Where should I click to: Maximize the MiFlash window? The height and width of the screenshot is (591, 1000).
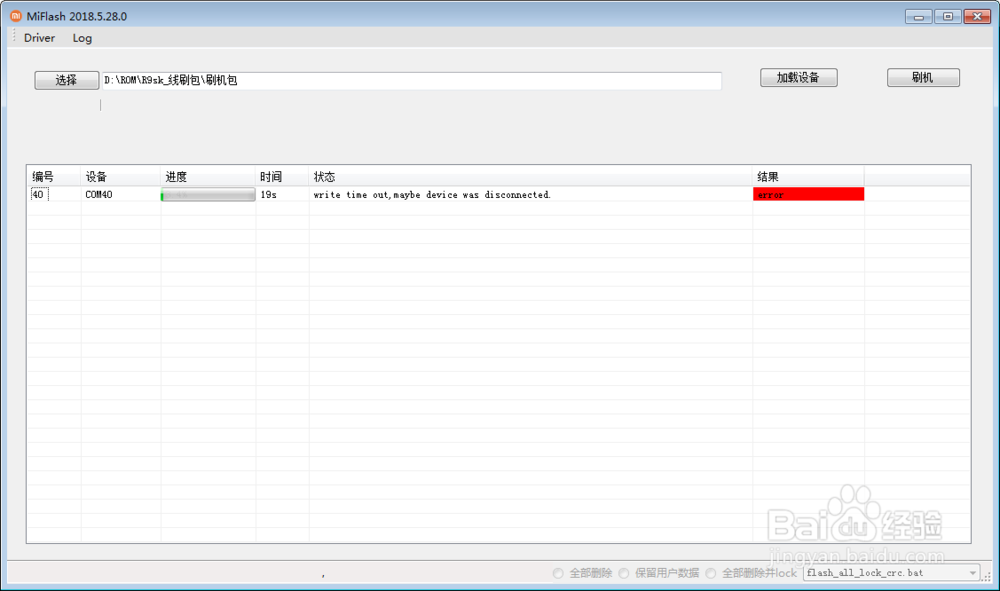tap(948, 17)
